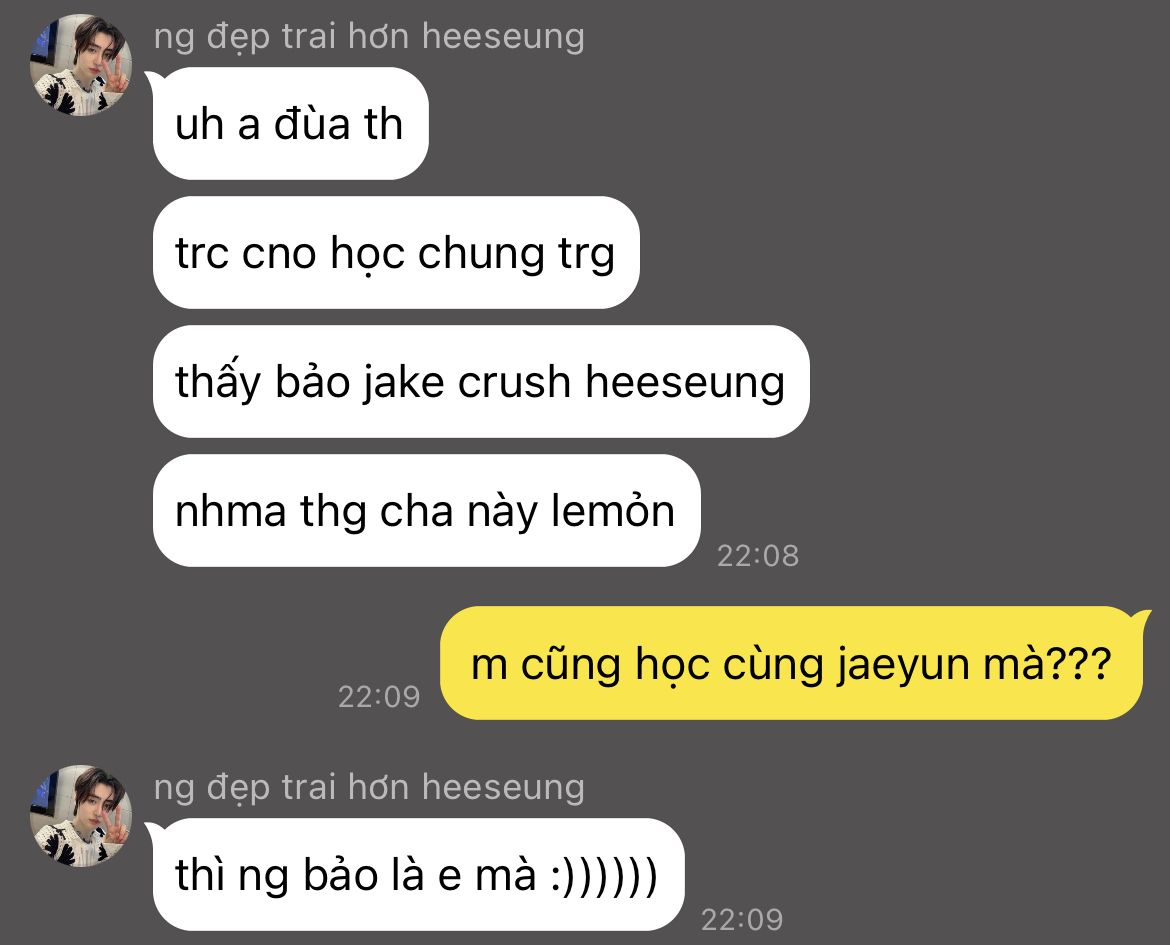Select the 'uh a đùa th' message bubble
This screenshot has height=945, width=1170.
pyautogui.click(x=290, y=123)
